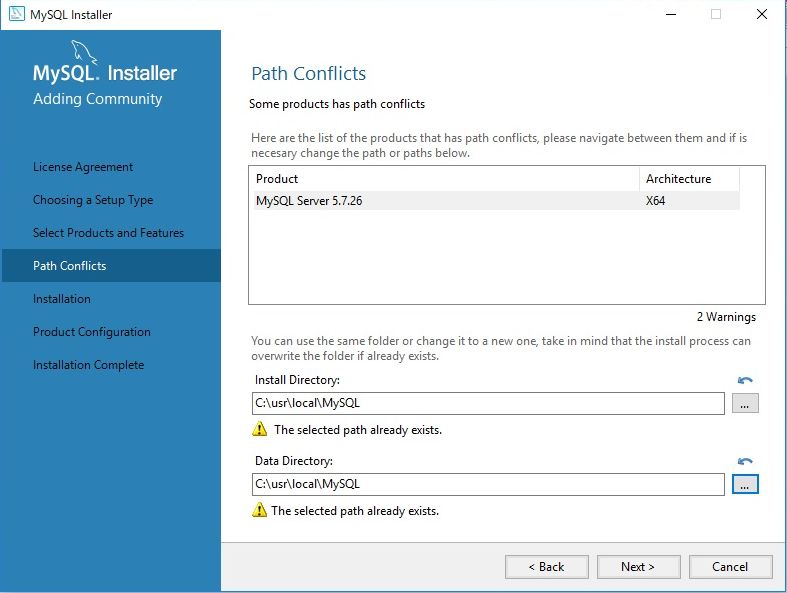Image resolution: width=787 pixels, height=593 pixels.
Task: Click into the Install Directory path field
Action: (488, 404)
